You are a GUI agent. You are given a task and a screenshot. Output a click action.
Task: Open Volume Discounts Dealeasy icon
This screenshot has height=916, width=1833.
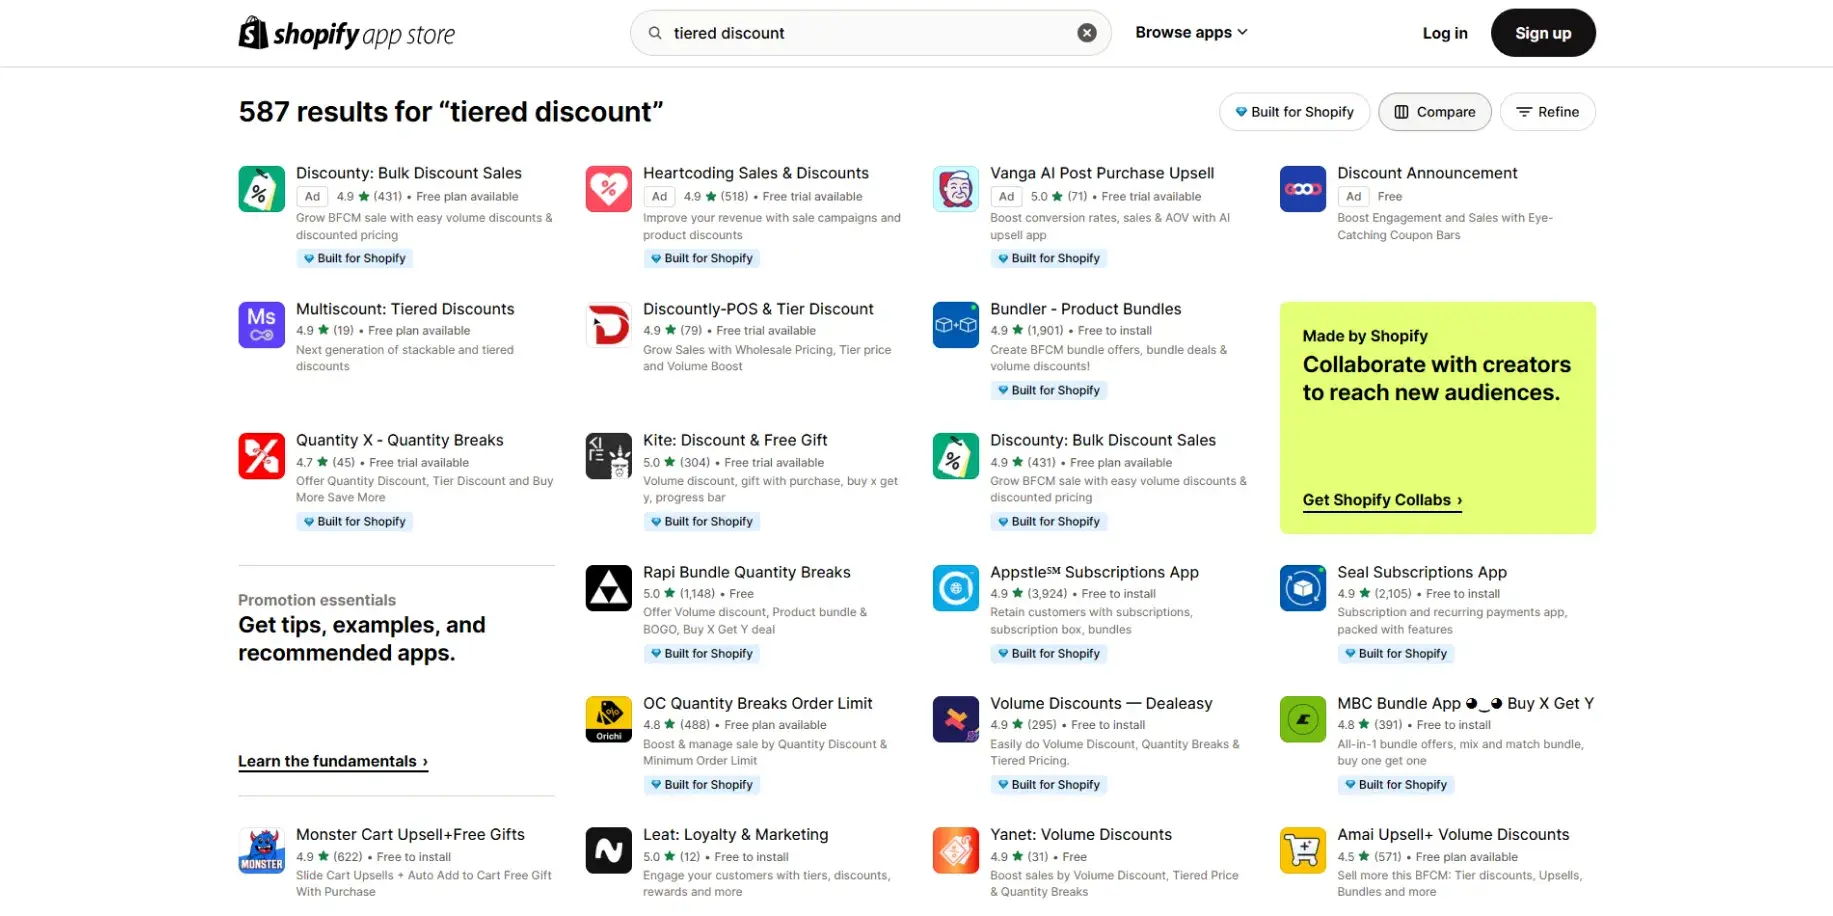955,719
